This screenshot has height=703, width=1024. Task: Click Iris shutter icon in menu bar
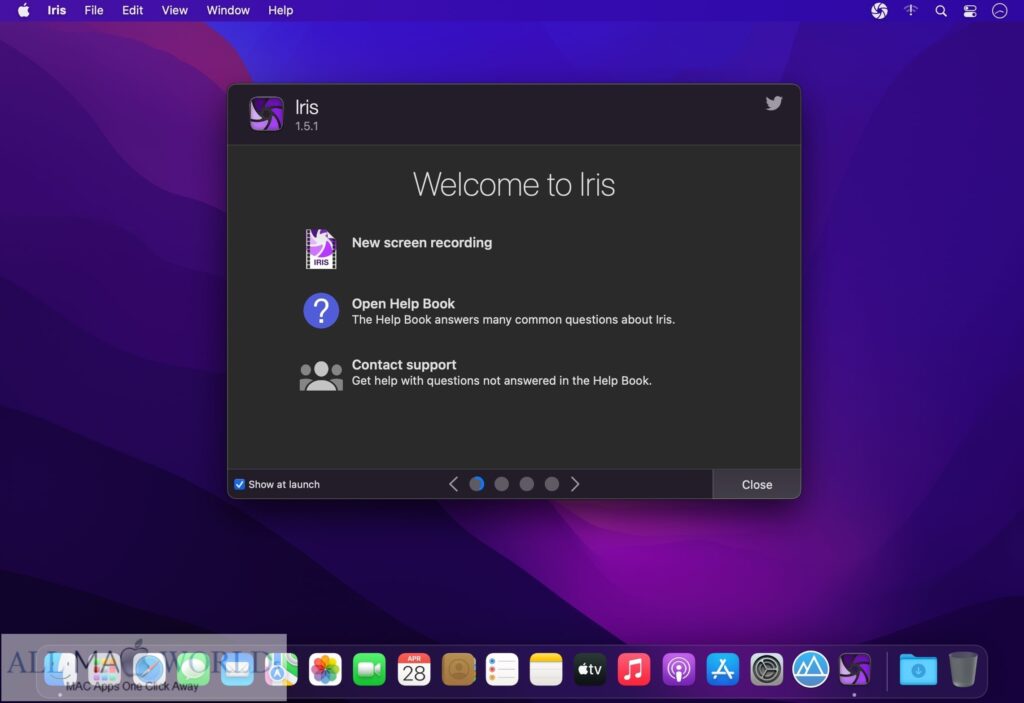click(x=879, y=10)
